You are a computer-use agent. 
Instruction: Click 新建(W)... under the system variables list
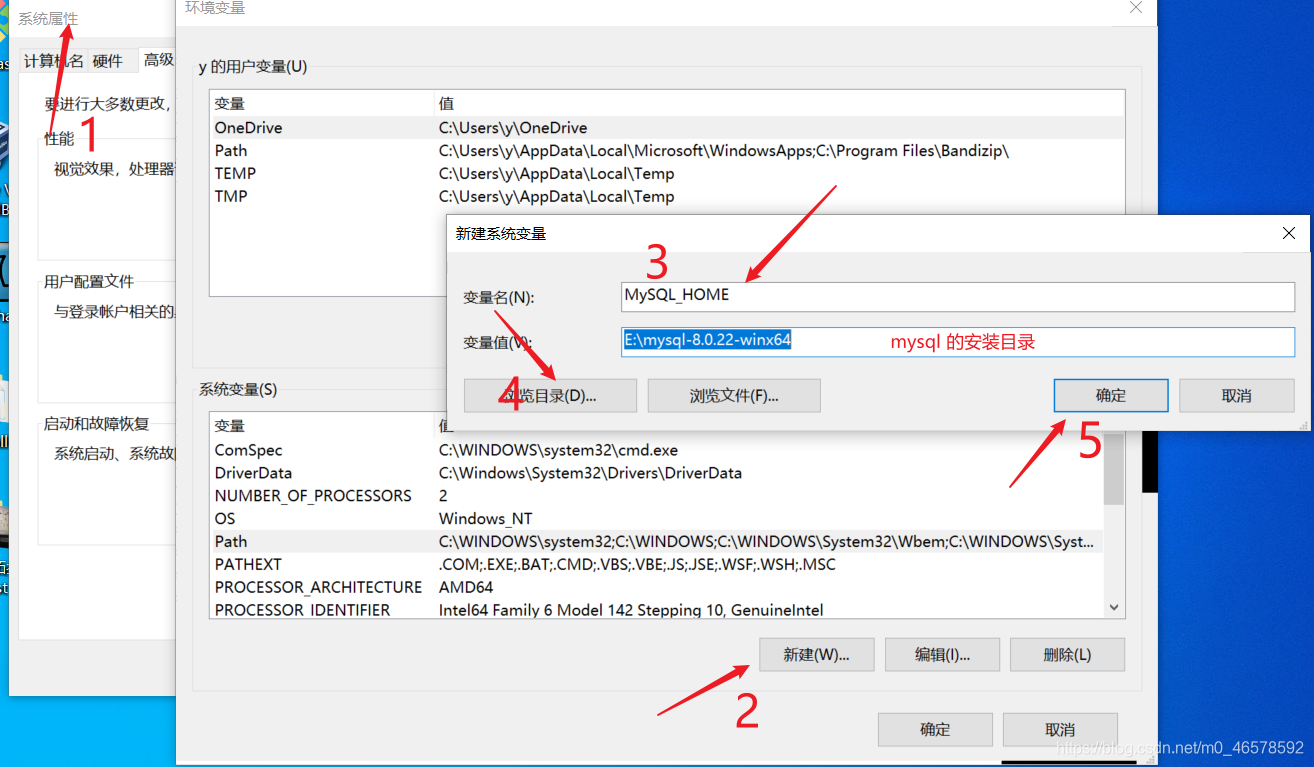tap(817, 655)
